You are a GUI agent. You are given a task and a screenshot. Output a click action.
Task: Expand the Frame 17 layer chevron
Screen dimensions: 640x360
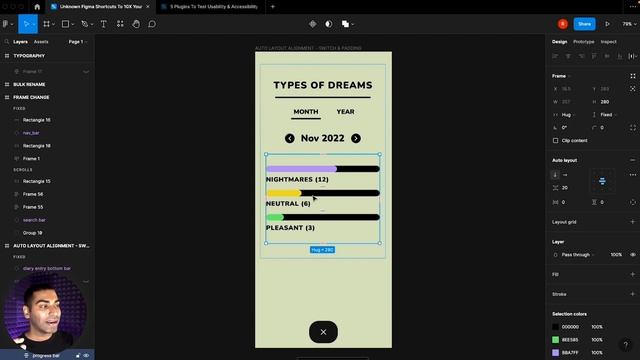tap(86, 71)
